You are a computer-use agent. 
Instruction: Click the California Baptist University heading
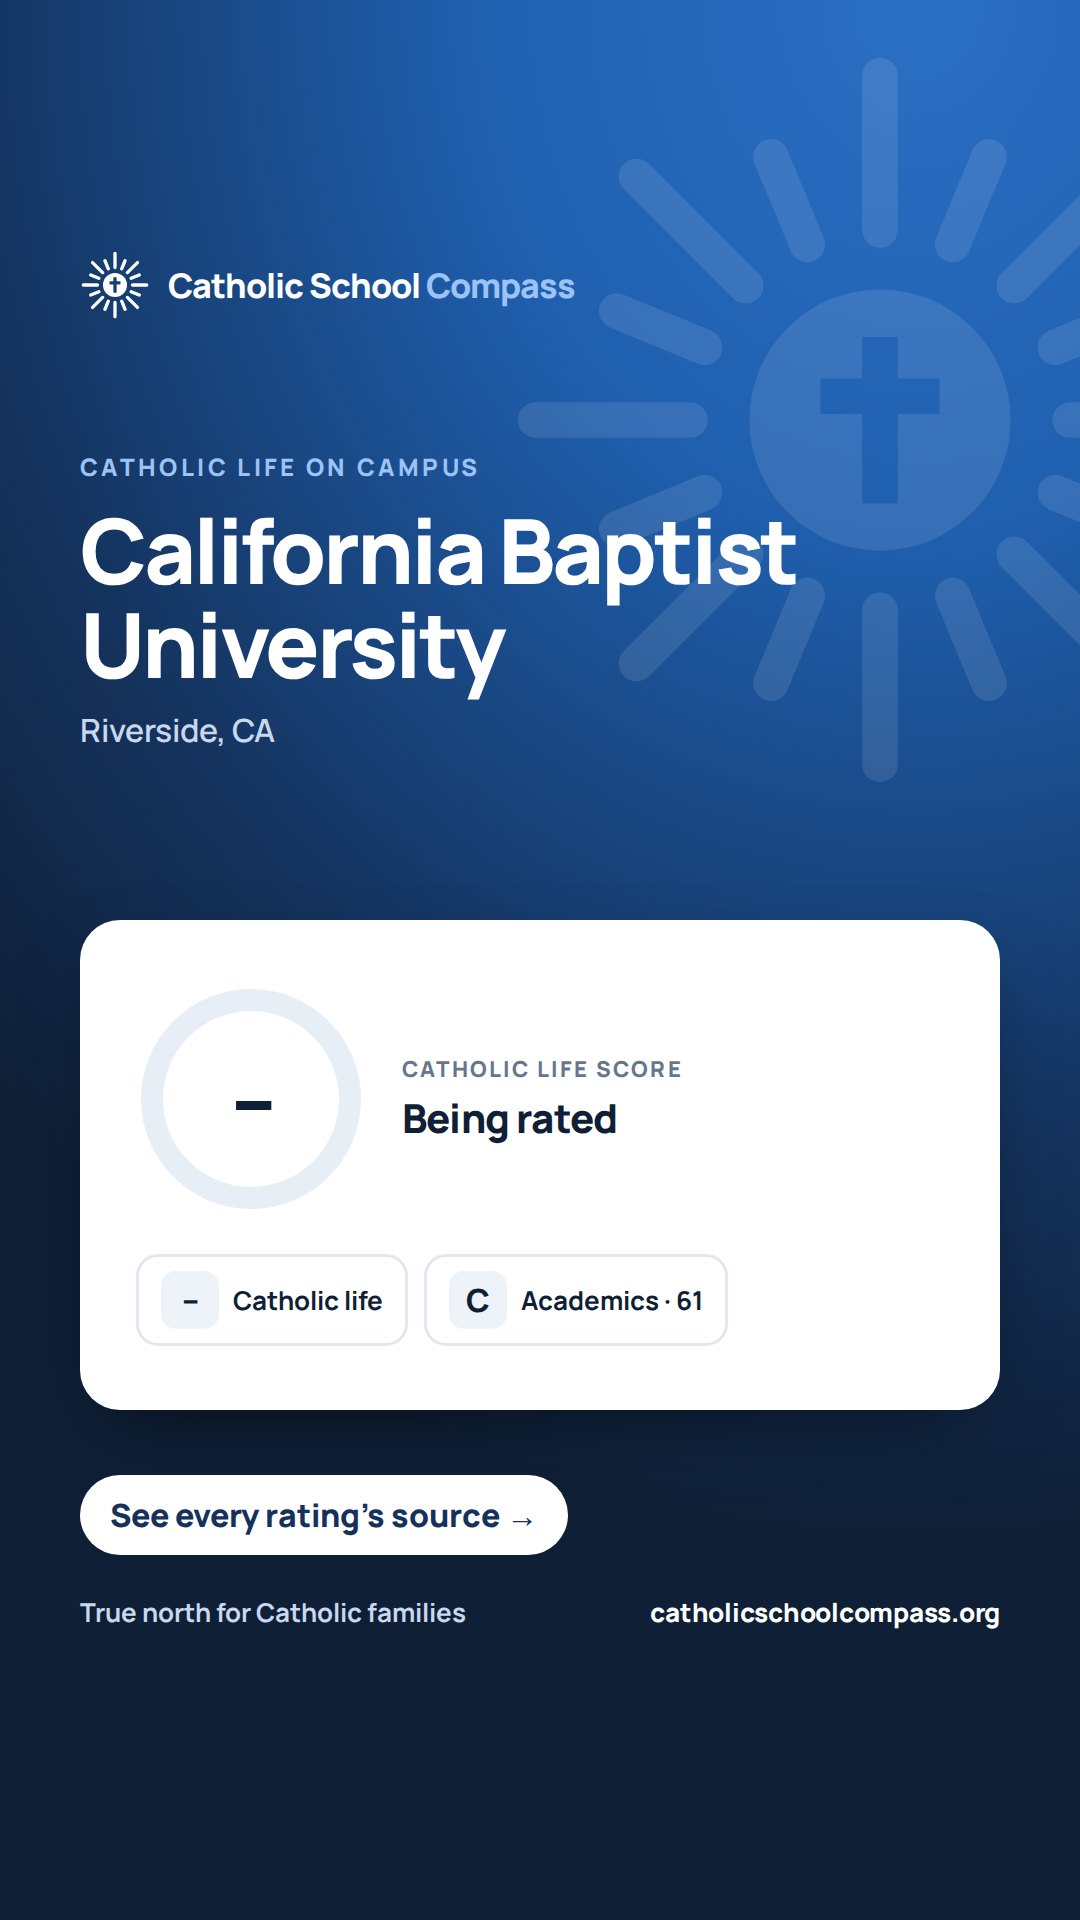point(438,600)
